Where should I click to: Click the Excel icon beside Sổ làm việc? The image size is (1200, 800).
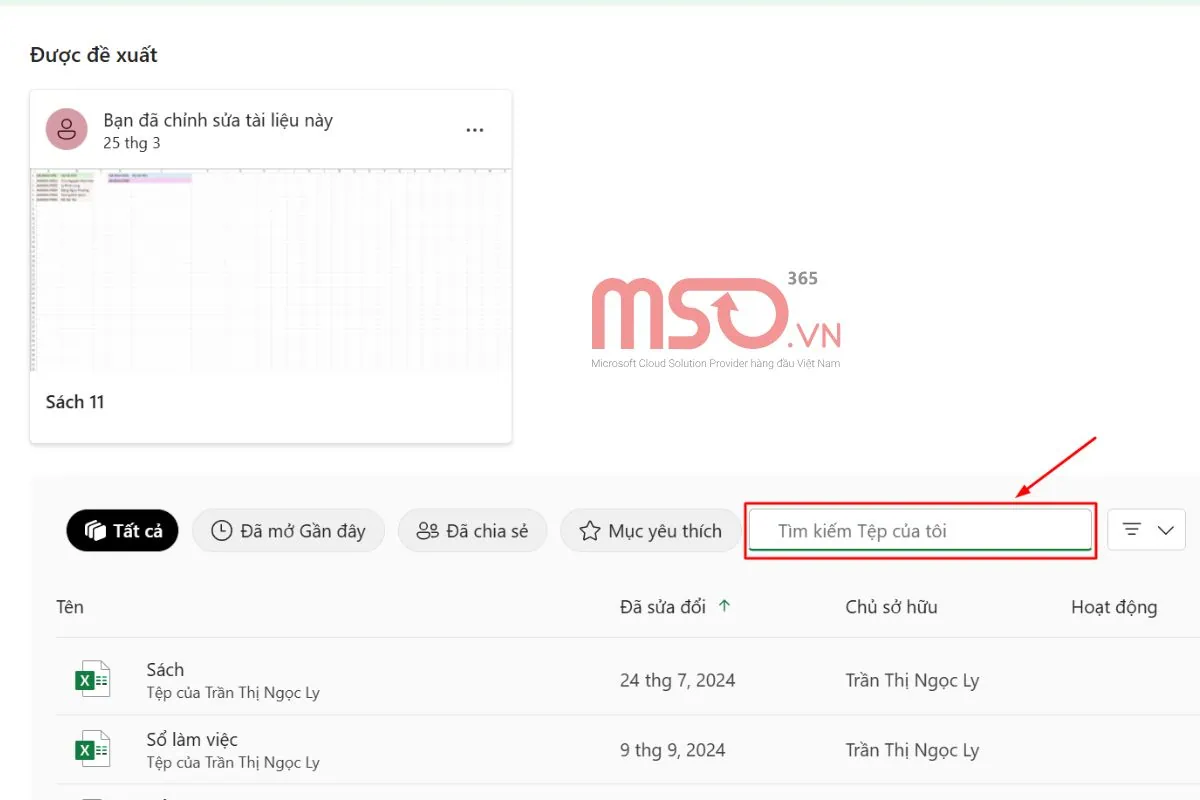(93, 749)
